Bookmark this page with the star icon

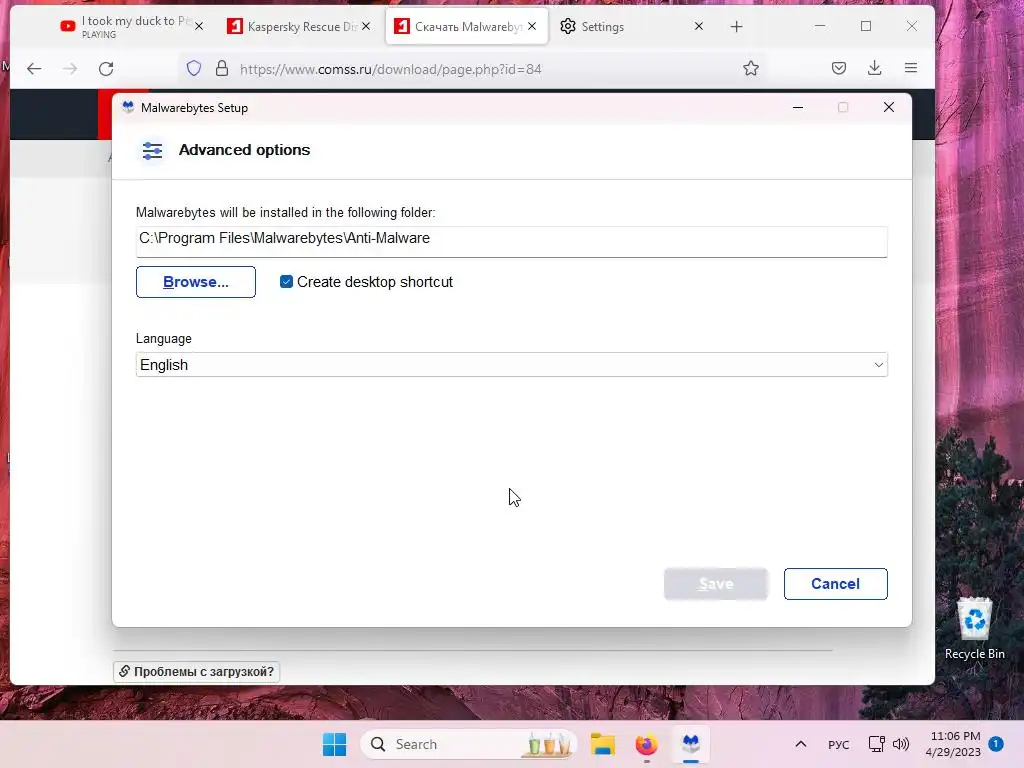[751, 69]
